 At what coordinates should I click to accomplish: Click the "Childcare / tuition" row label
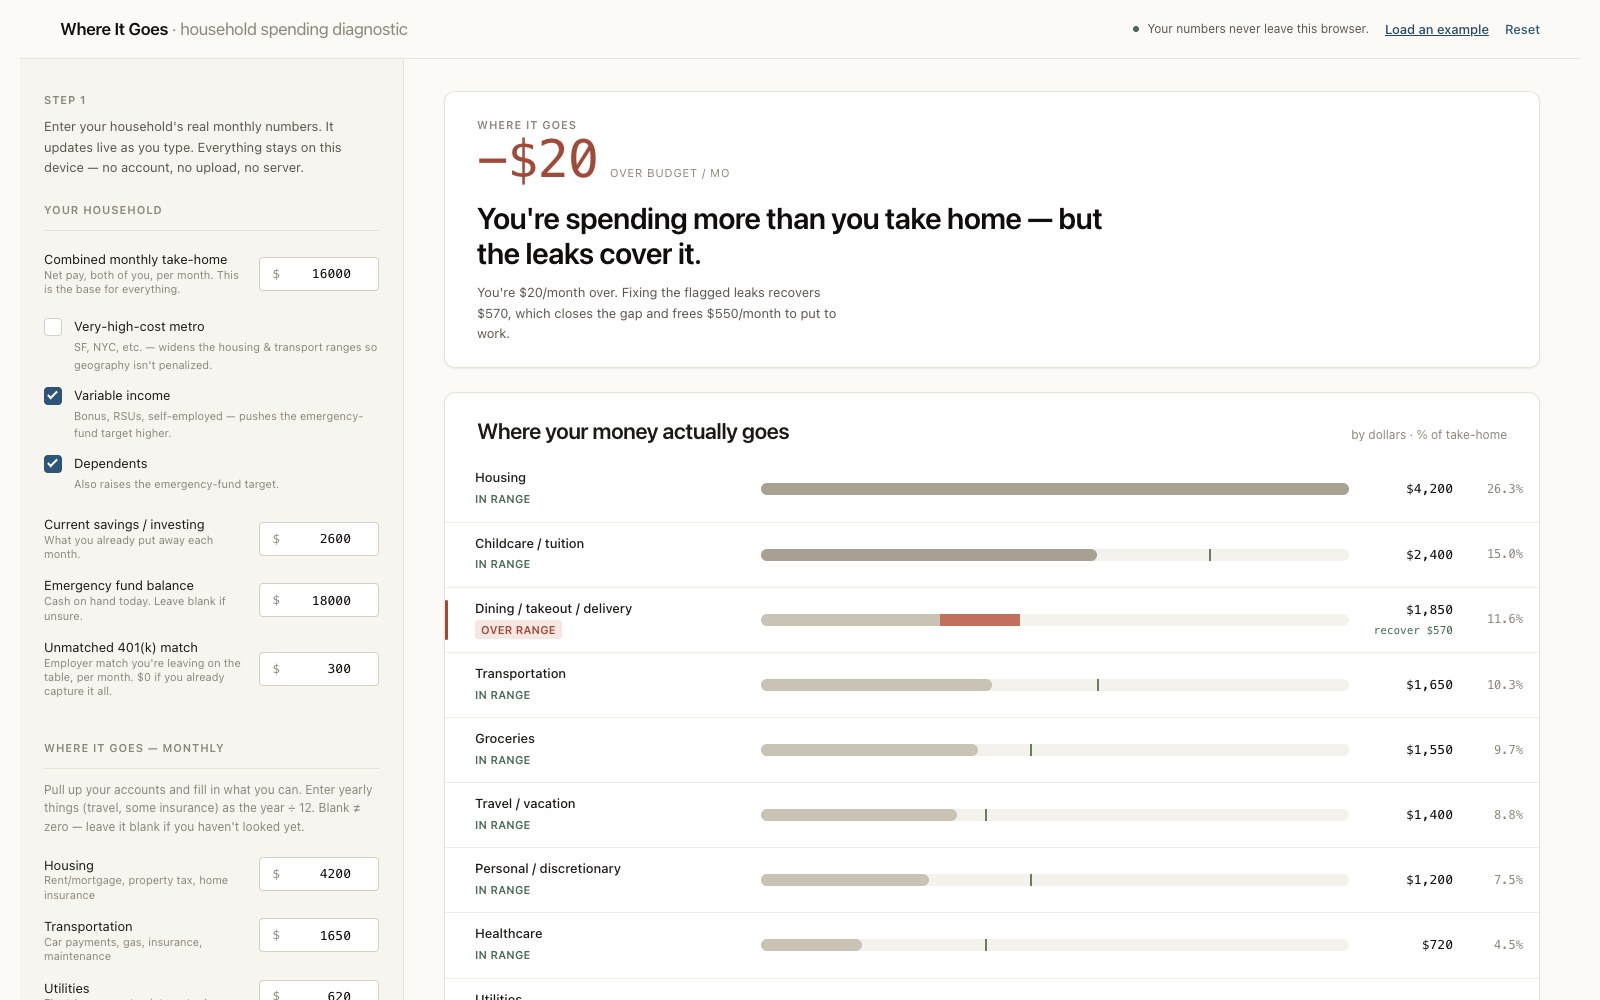click(529, 544)
